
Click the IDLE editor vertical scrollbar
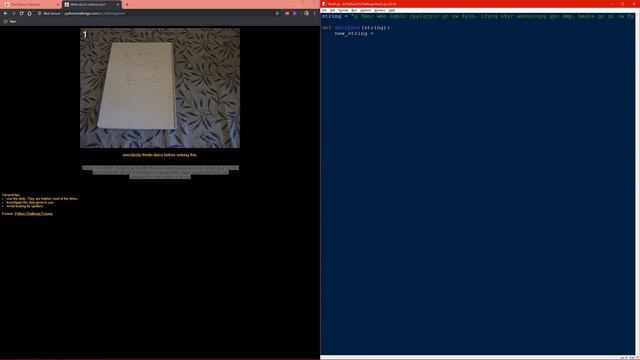(637, 184)
